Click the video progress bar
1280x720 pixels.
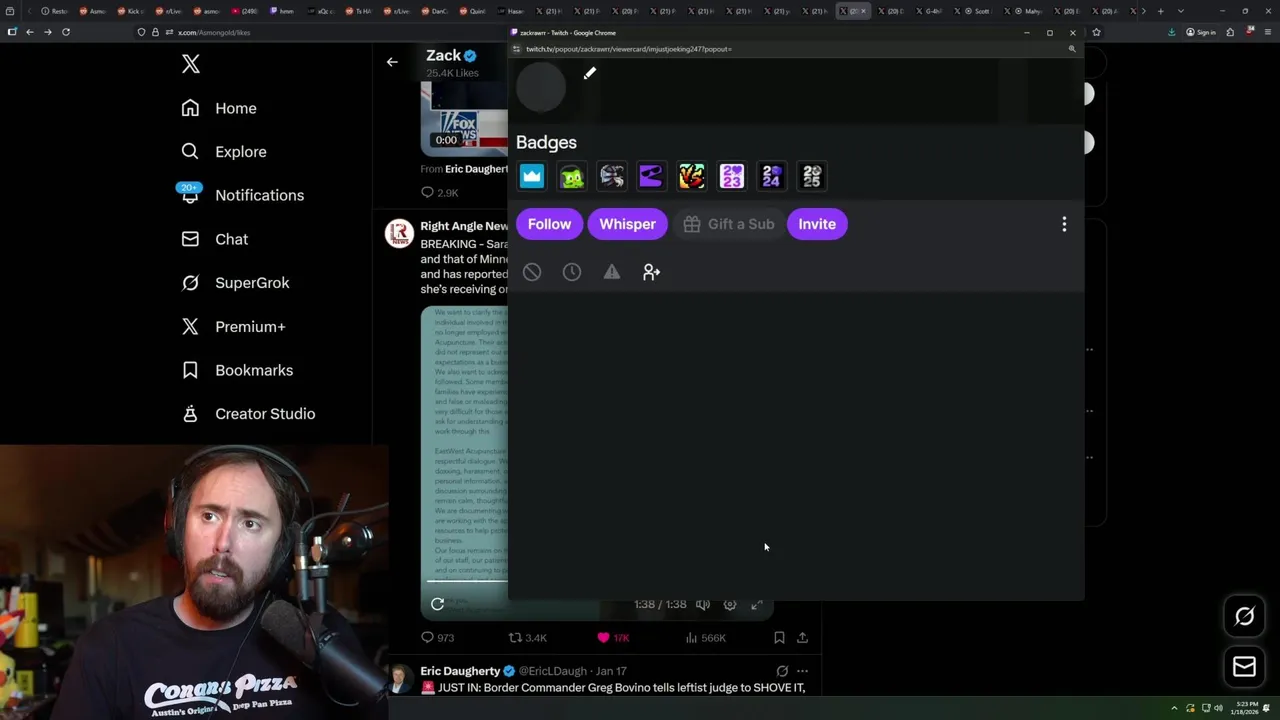pos(467,581)
